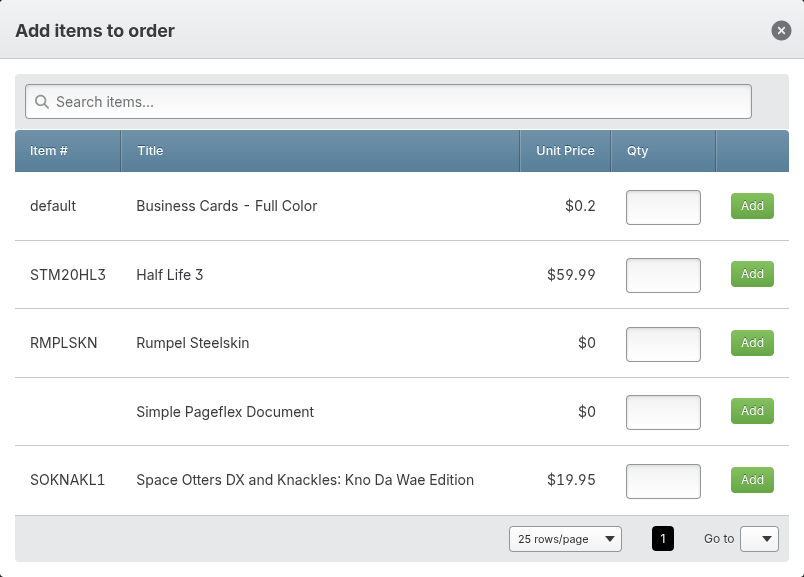Click the '$59.99' unit price
Viewport: 804px width, 577px height.
pos(571,274)
